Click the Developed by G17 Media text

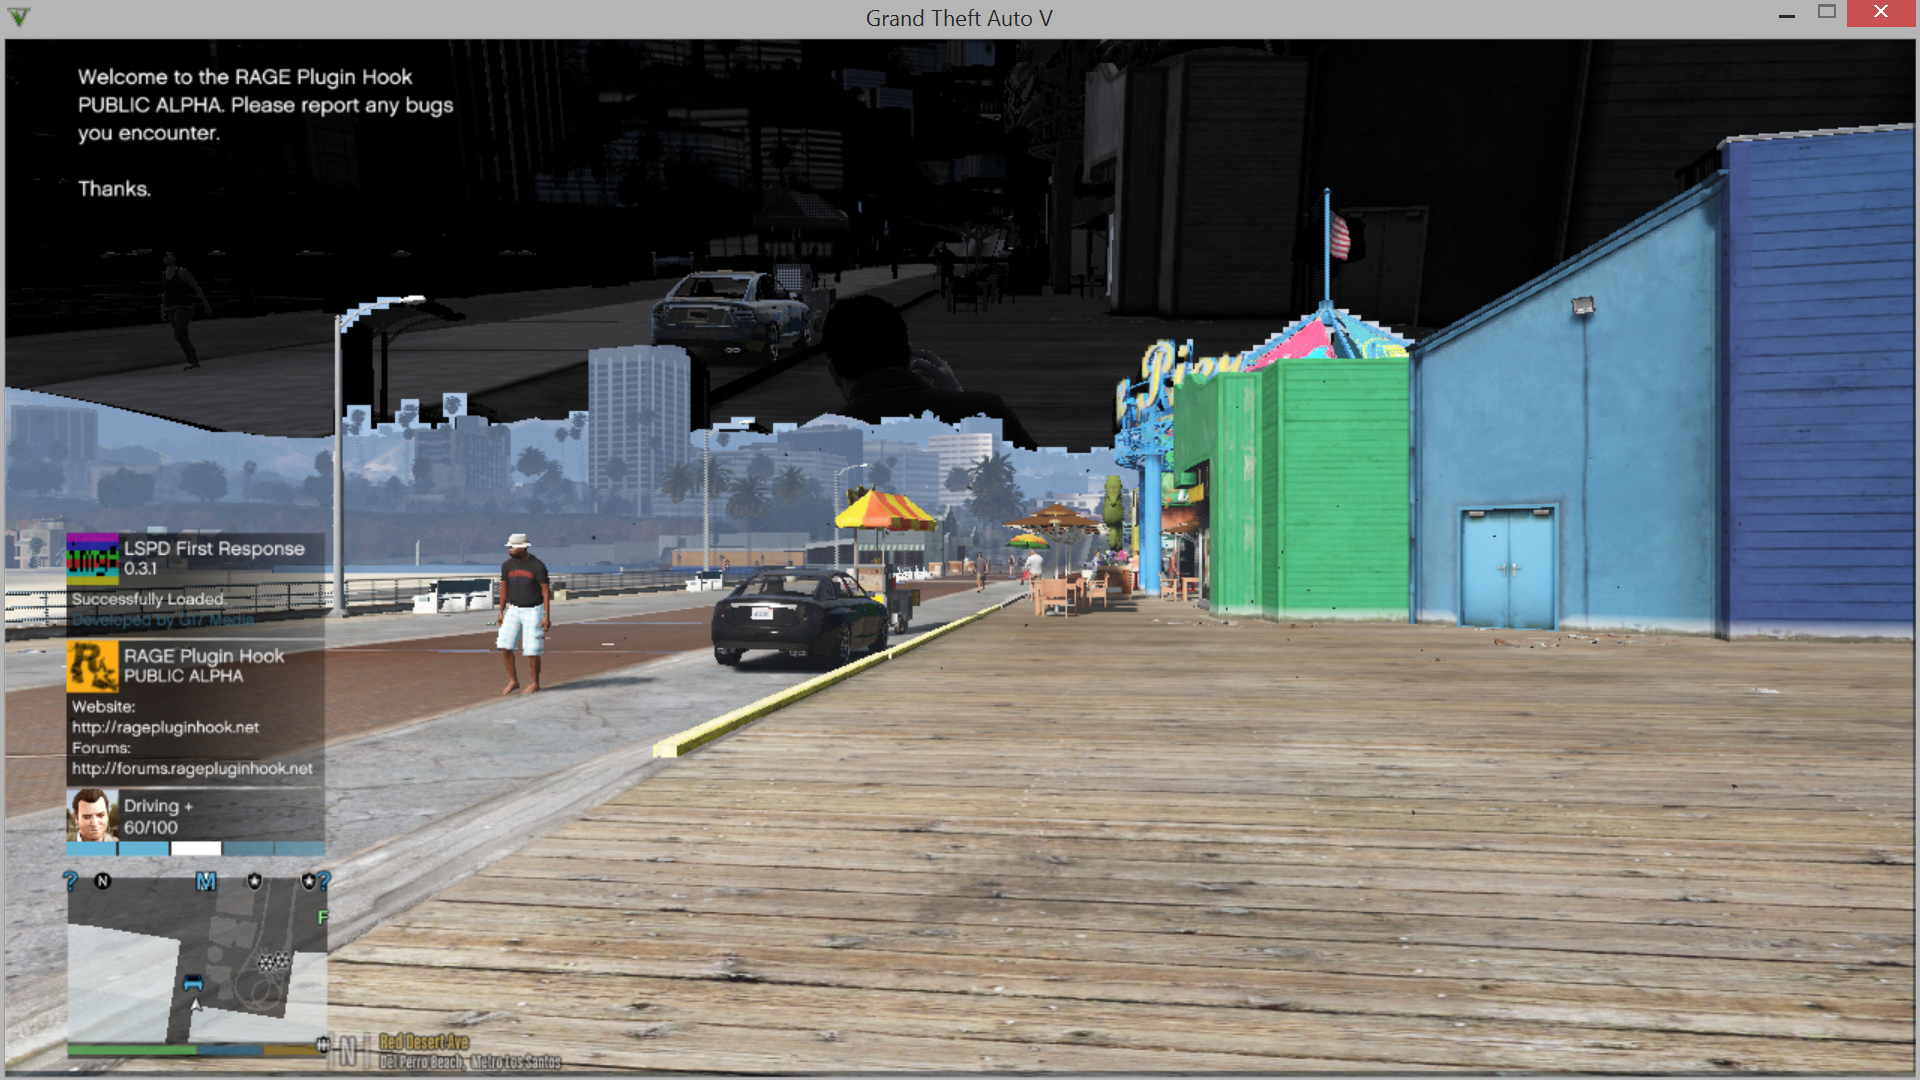tap(162, 620)
